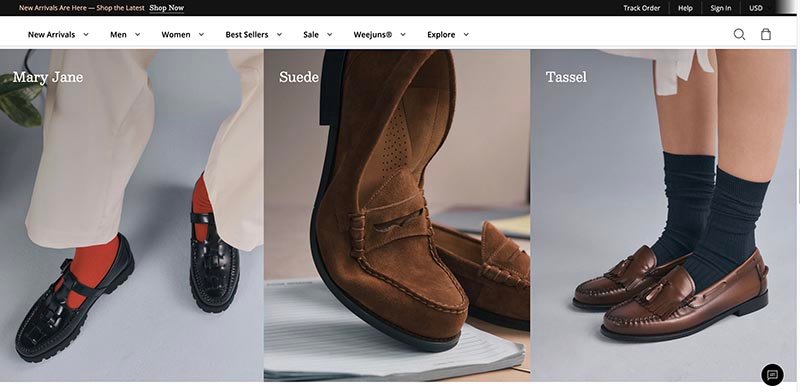The height and width of the screenshot is (392, 800).
Task: Open the Men menu item
Action: 118,35
